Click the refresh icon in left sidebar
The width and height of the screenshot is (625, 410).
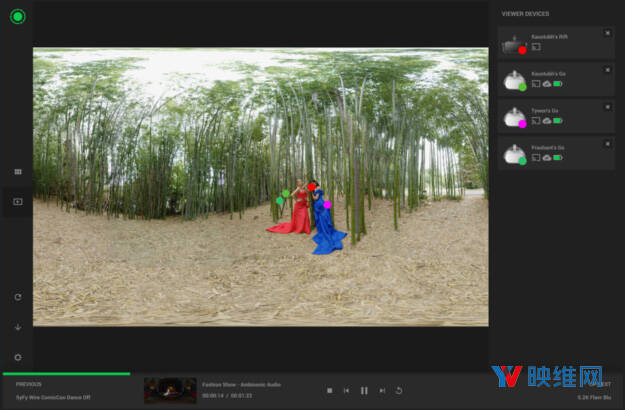coord(17,297)
